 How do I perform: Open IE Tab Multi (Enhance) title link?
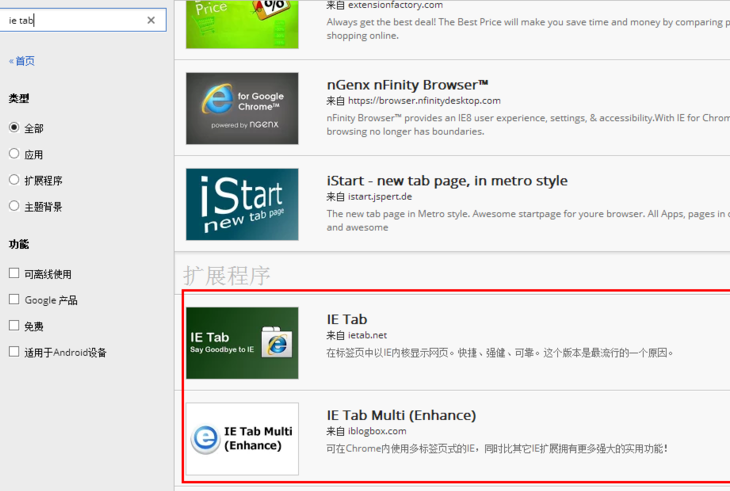[x=401, y=415]
